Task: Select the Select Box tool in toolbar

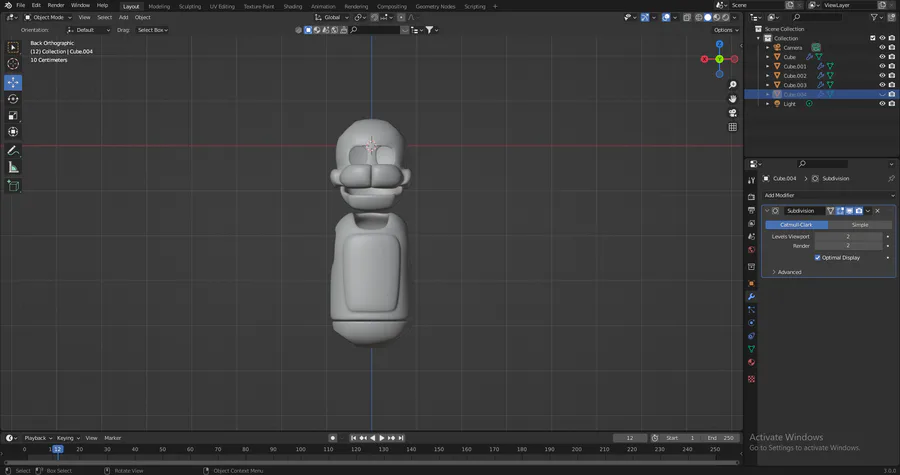Action: click(x=13, y=48)
